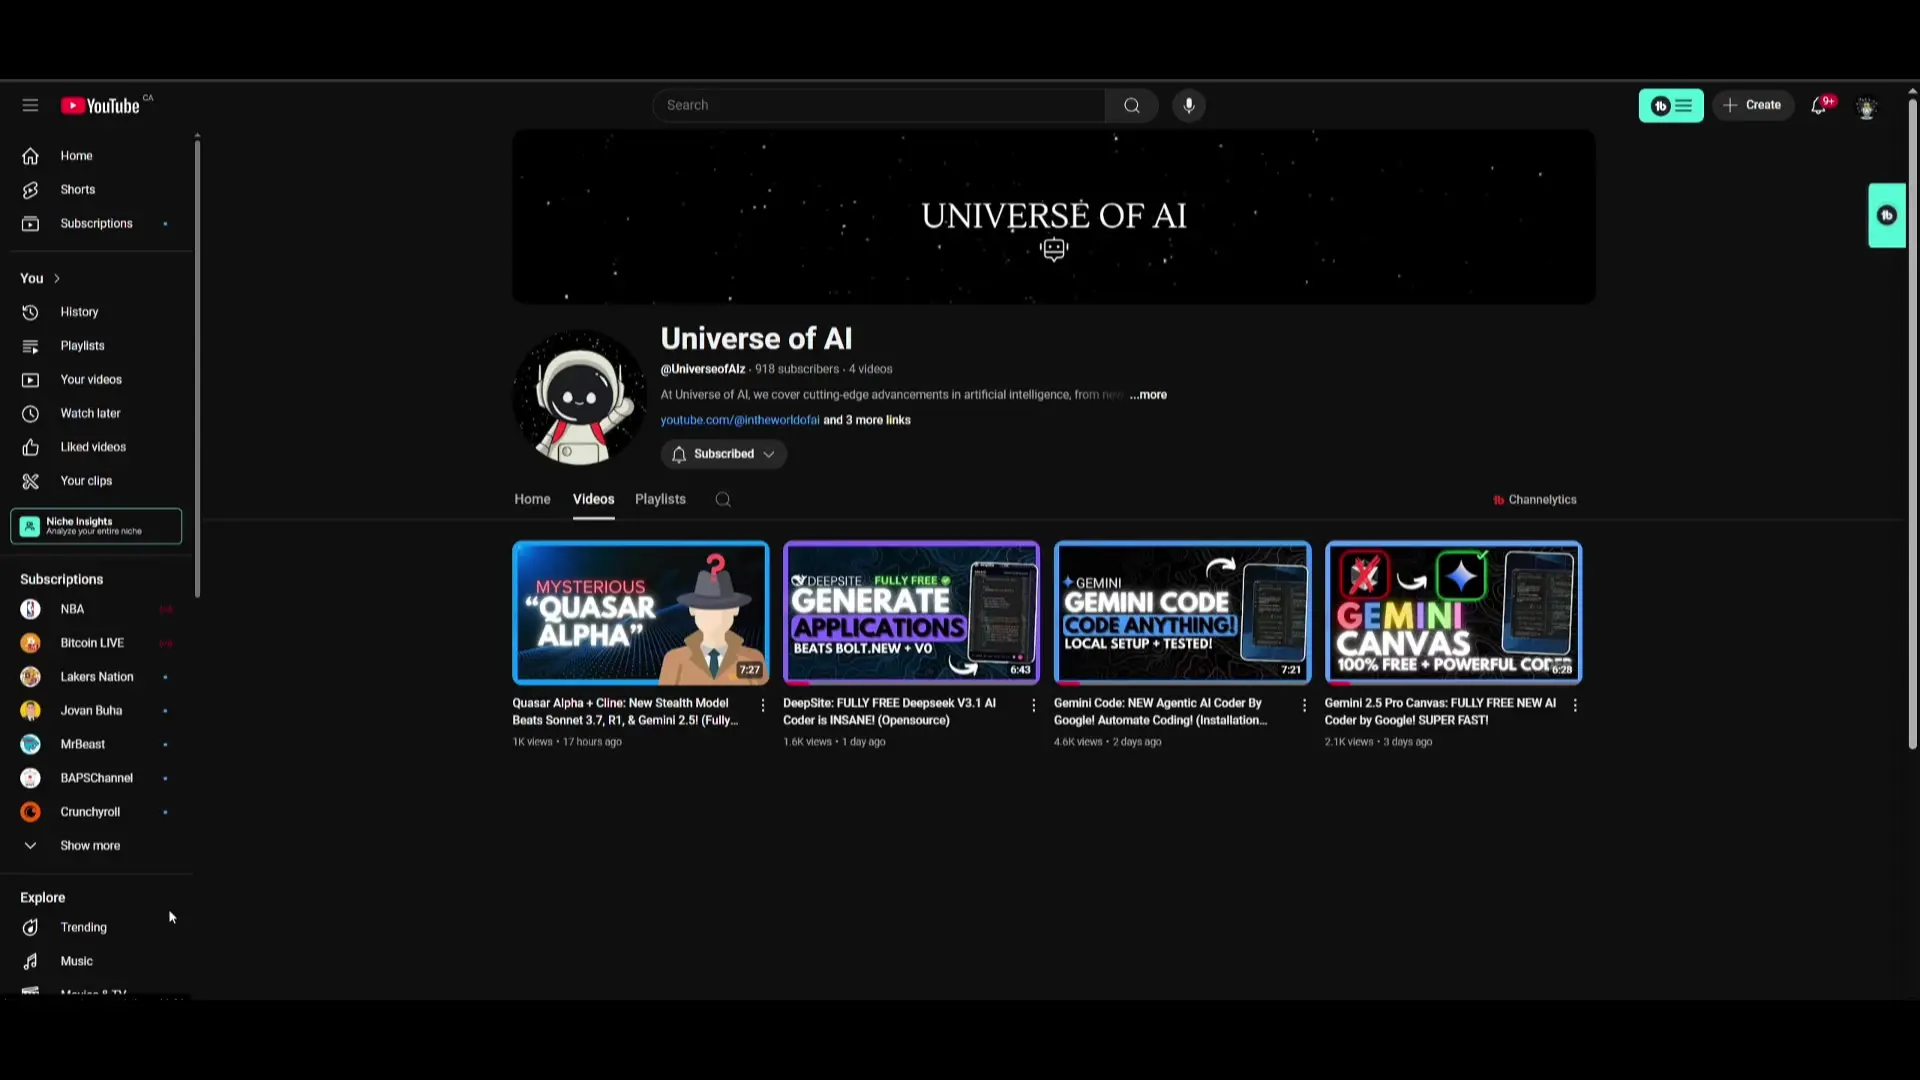Open the hamburger guide menu

click(x=30, y=105)
